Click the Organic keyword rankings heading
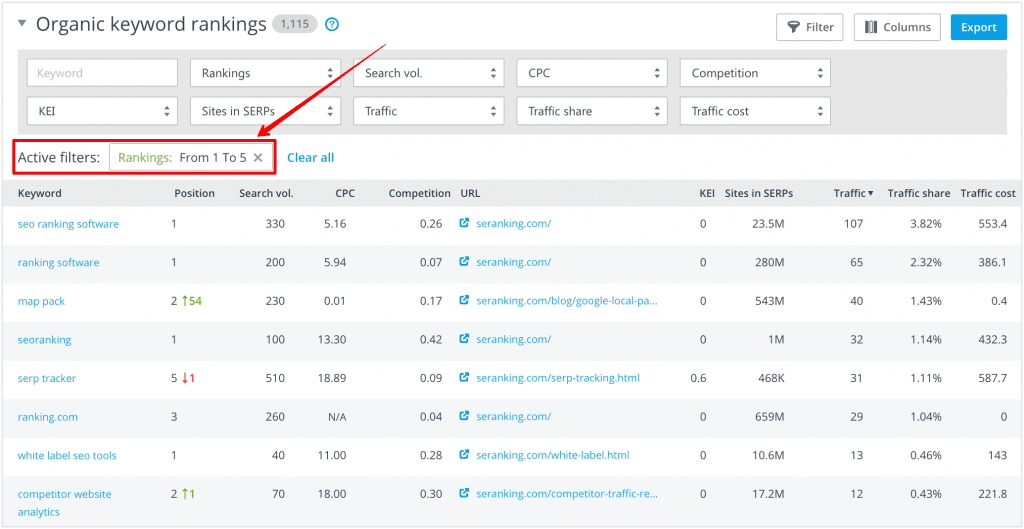The height and width of the screenshot is (529, 1024). 151,25
